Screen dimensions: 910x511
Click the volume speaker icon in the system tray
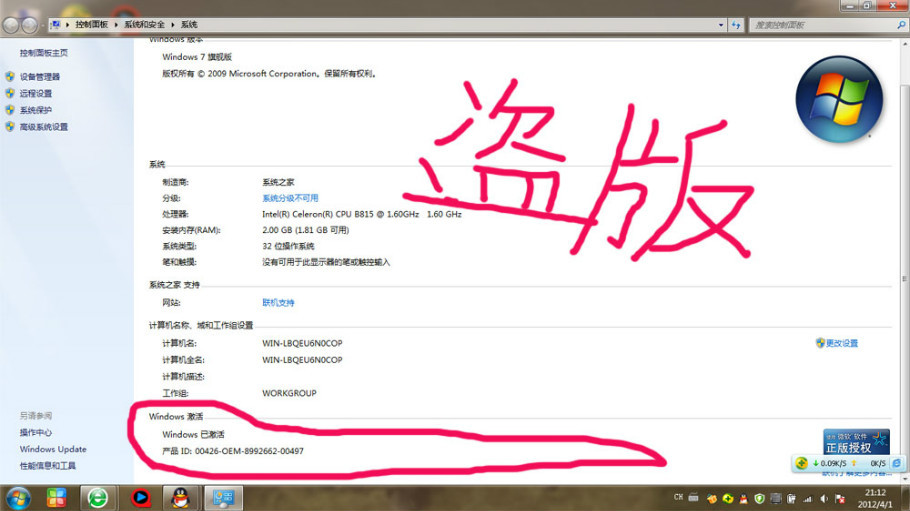coord(825,497)
